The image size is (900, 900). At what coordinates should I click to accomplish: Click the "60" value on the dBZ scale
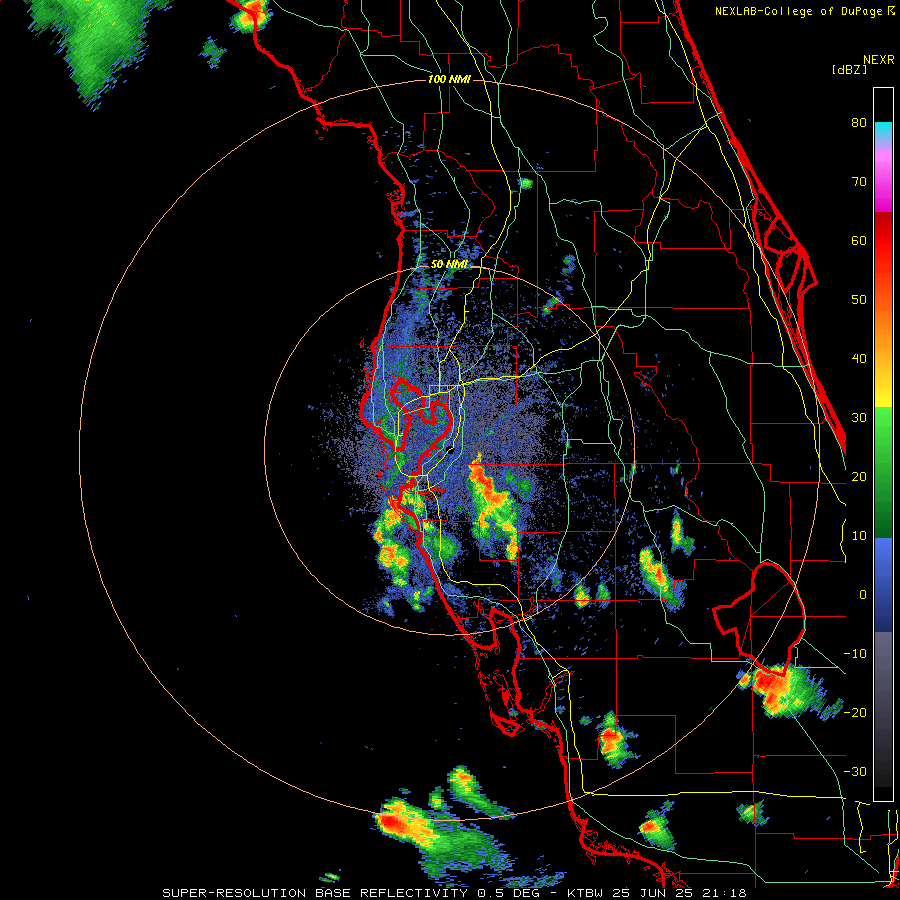[859, 240]
